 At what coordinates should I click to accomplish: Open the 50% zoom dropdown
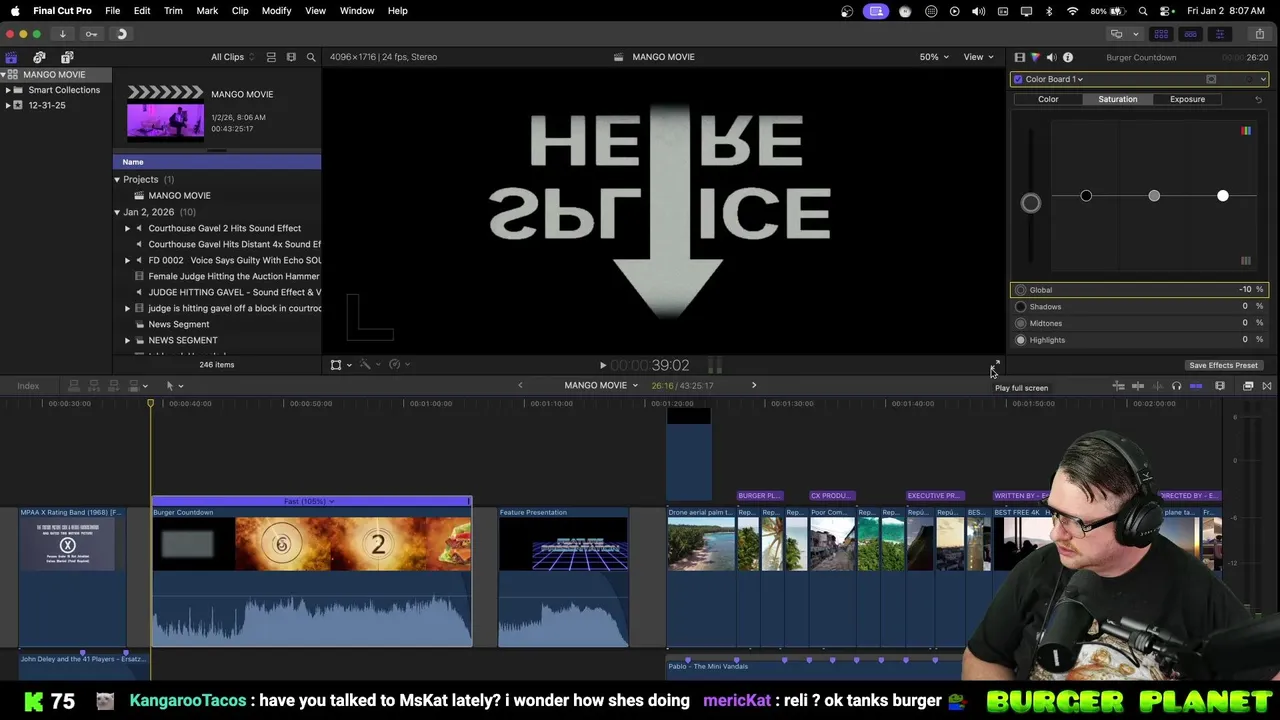tap(934, 57)
